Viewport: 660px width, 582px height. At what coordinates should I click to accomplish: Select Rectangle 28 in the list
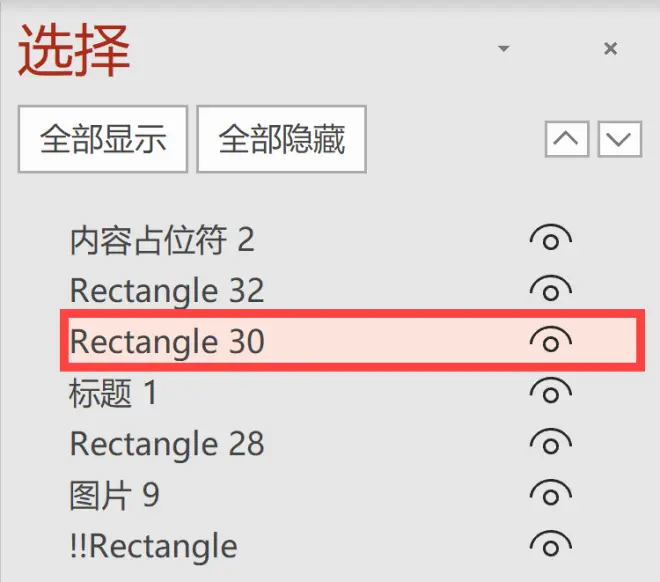pyautogui.click(x=167, y=444)
